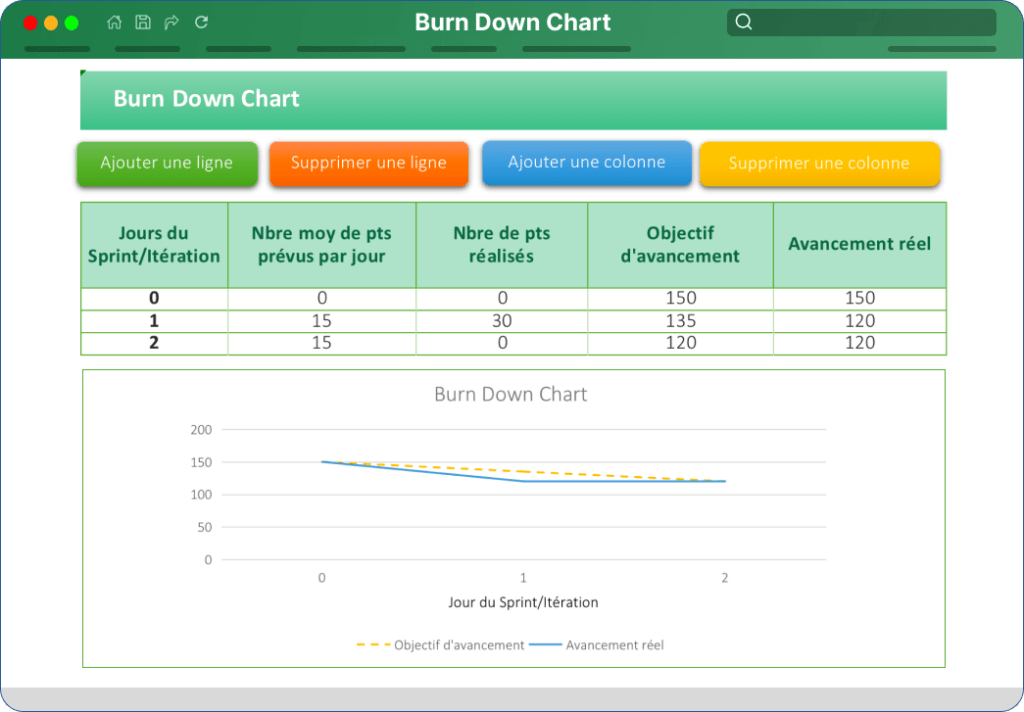Click the green Burn Down Chart banner heading
1024x712 pixels.
click(x=206, y=99)
